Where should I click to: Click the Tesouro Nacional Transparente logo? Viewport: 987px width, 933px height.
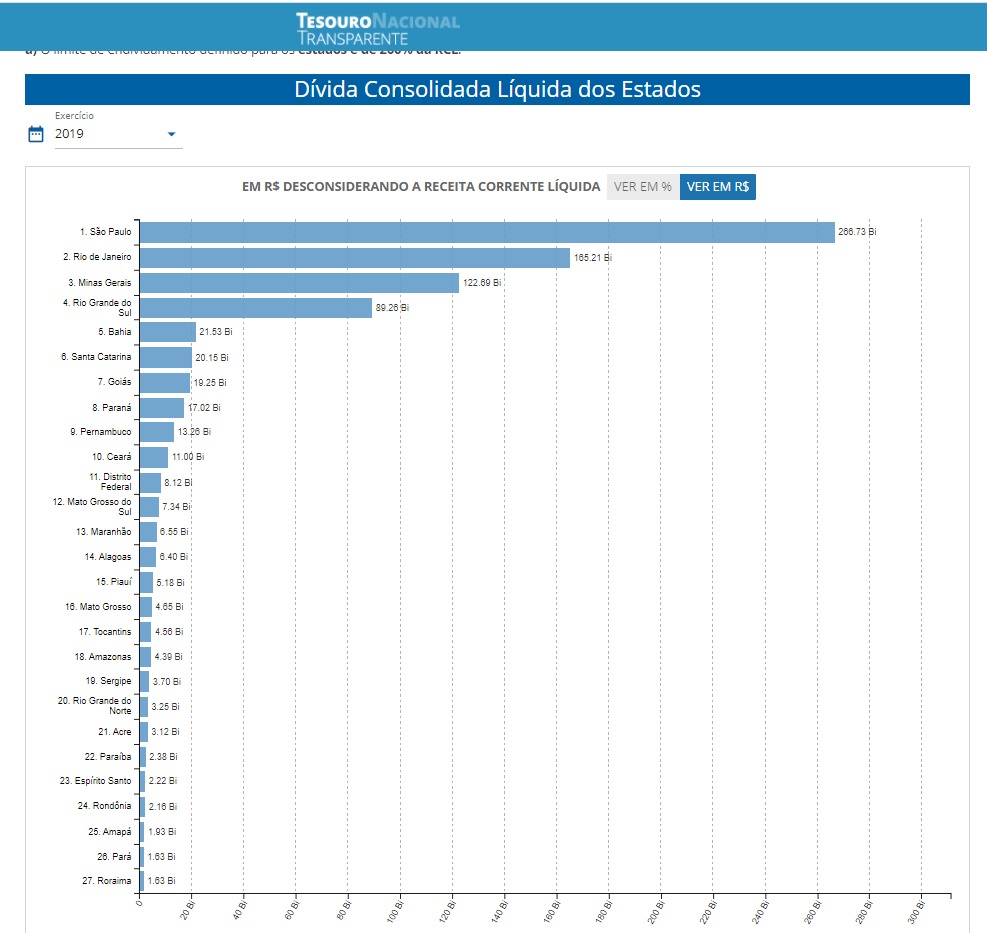[378, 28]
